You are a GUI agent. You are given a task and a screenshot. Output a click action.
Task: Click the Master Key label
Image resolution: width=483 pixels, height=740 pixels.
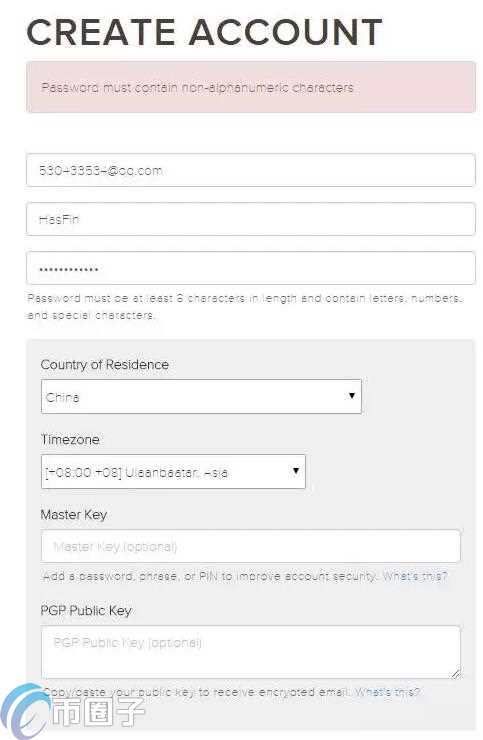(74, 514)
